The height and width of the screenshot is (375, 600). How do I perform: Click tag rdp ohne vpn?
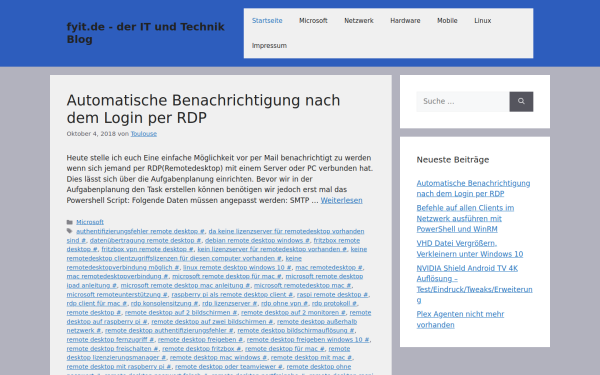(x=284, y=303)
